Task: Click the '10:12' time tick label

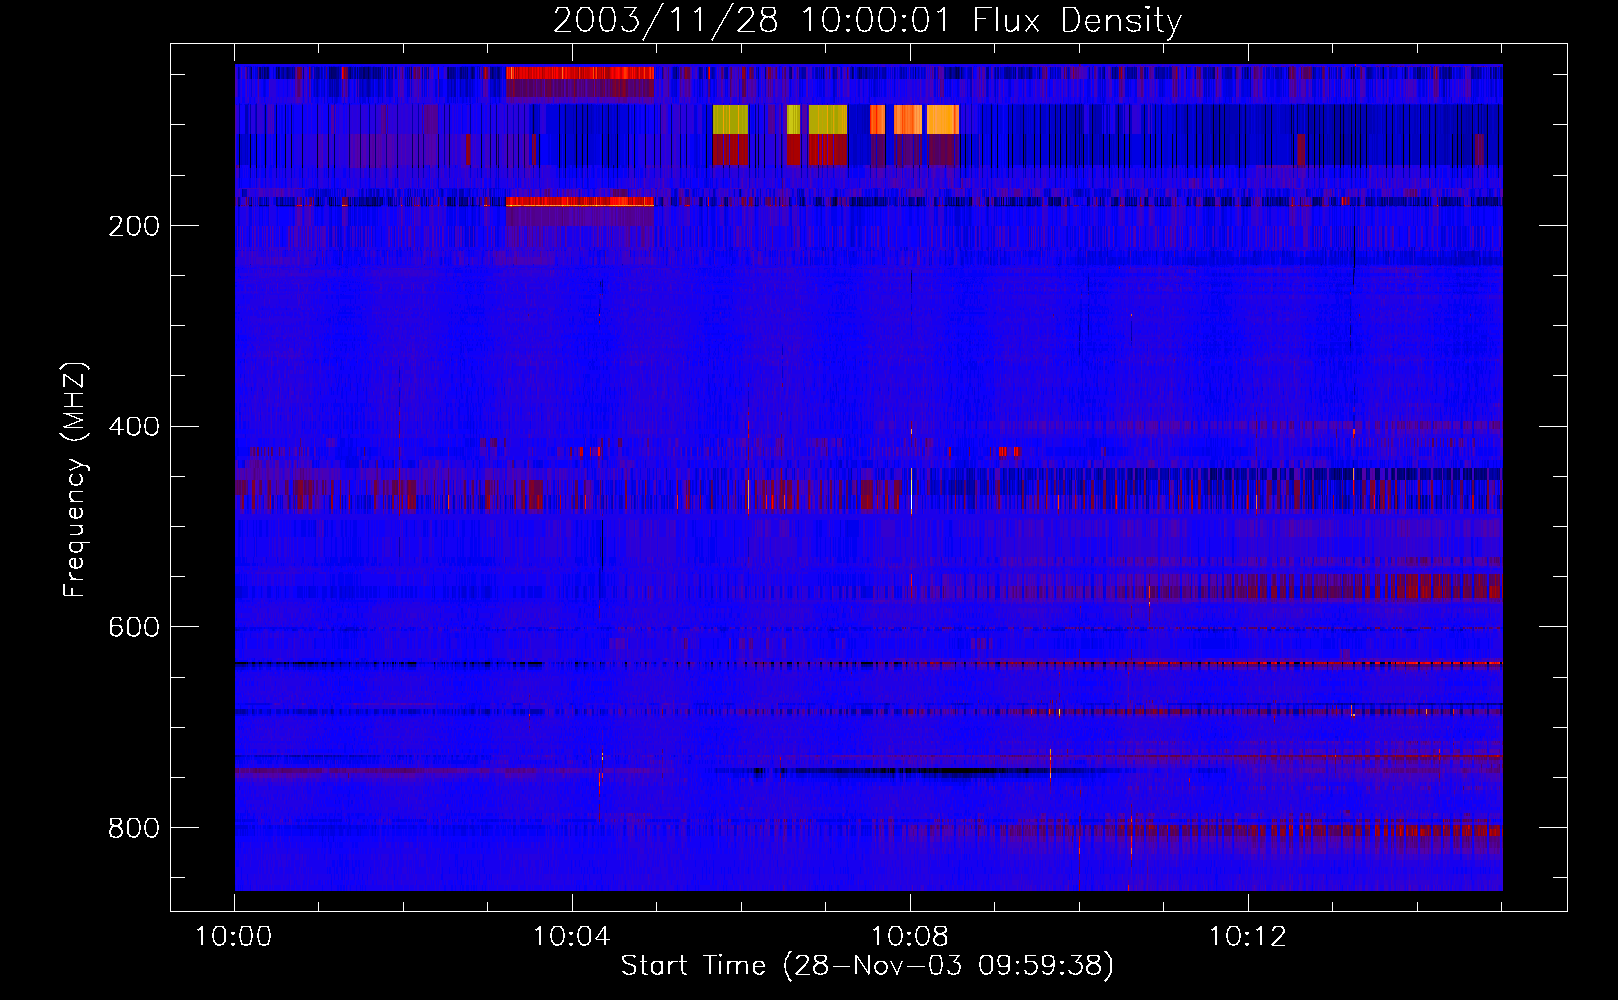Action: 1248,937
